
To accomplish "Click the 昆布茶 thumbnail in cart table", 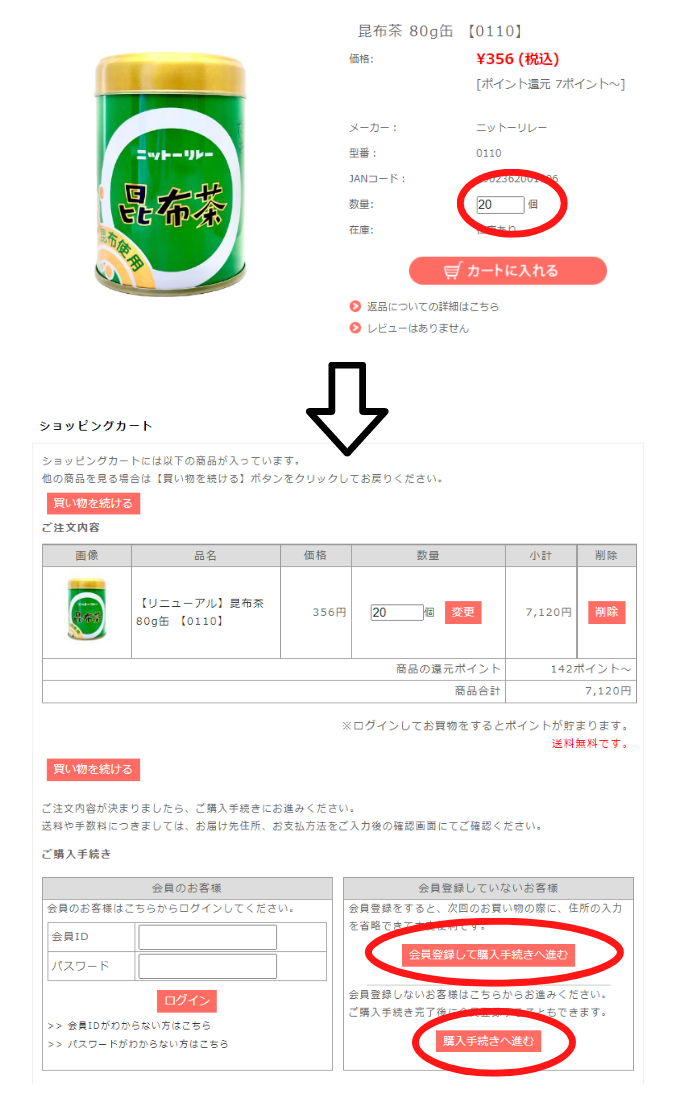I will [x=87, y=608].
